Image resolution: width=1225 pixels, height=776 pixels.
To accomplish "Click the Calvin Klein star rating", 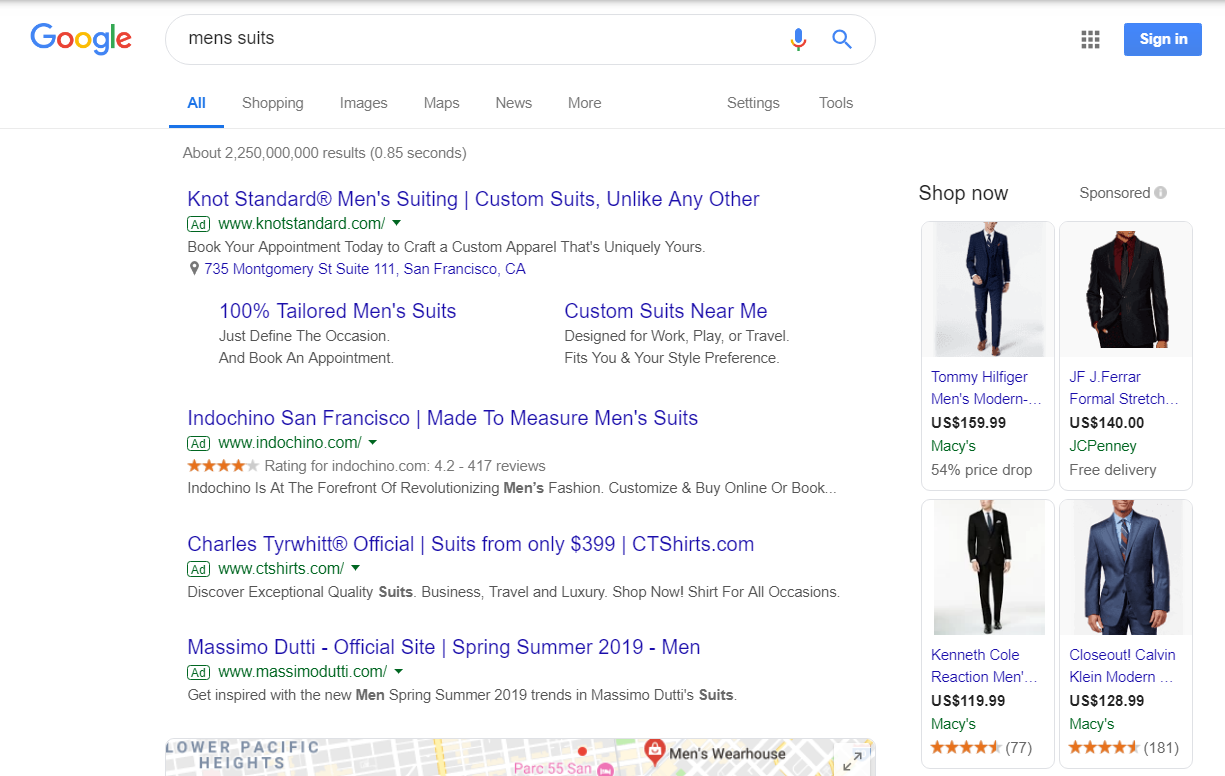I will pos(1104,747).
